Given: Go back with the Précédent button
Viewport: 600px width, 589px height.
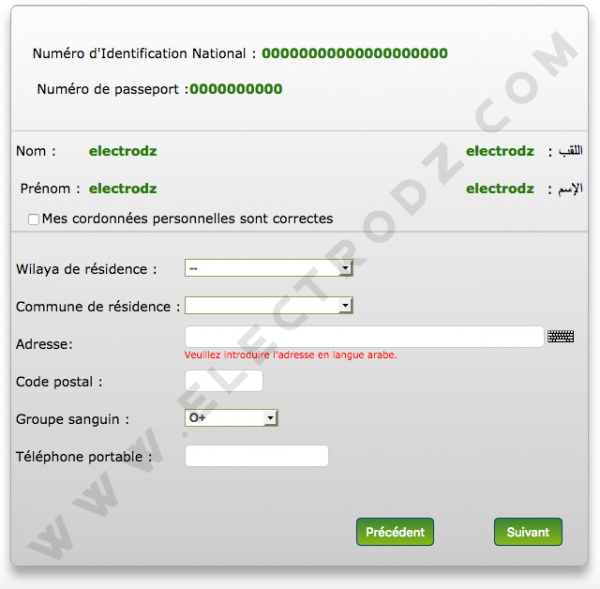Looking at the screenshot, I should click(395, 532).
